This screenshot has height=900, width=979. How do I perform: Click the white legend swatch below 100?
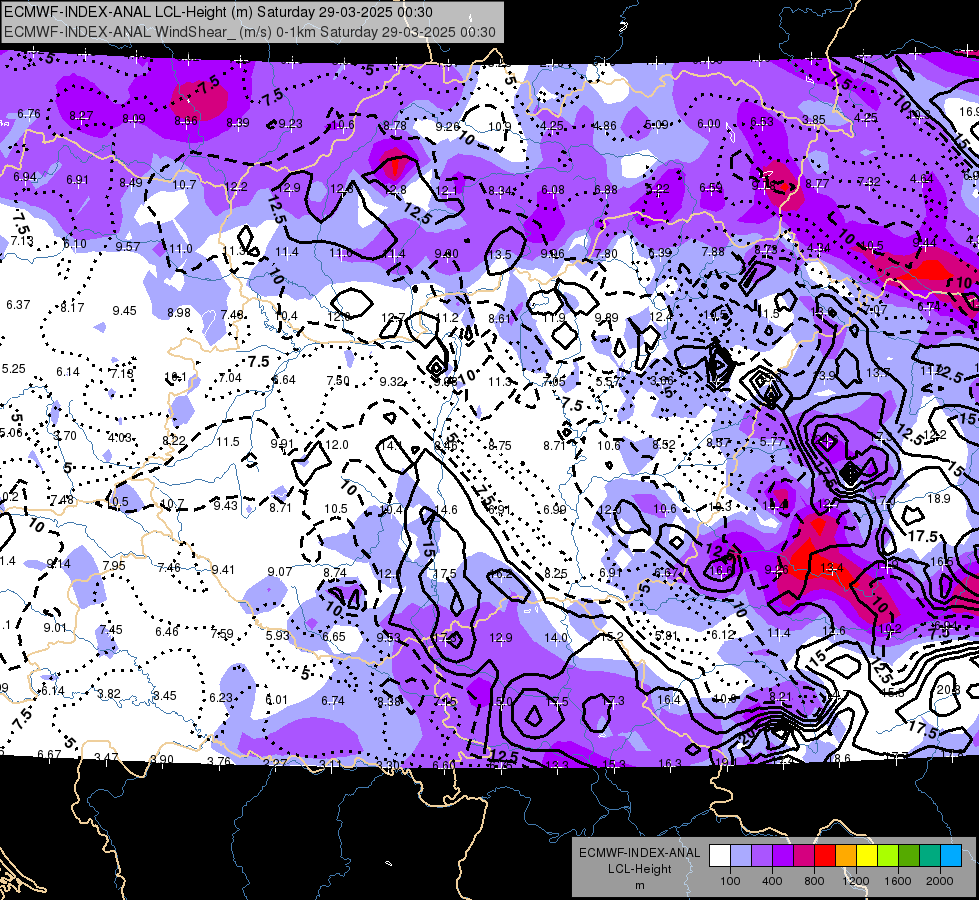click(719, 856)
